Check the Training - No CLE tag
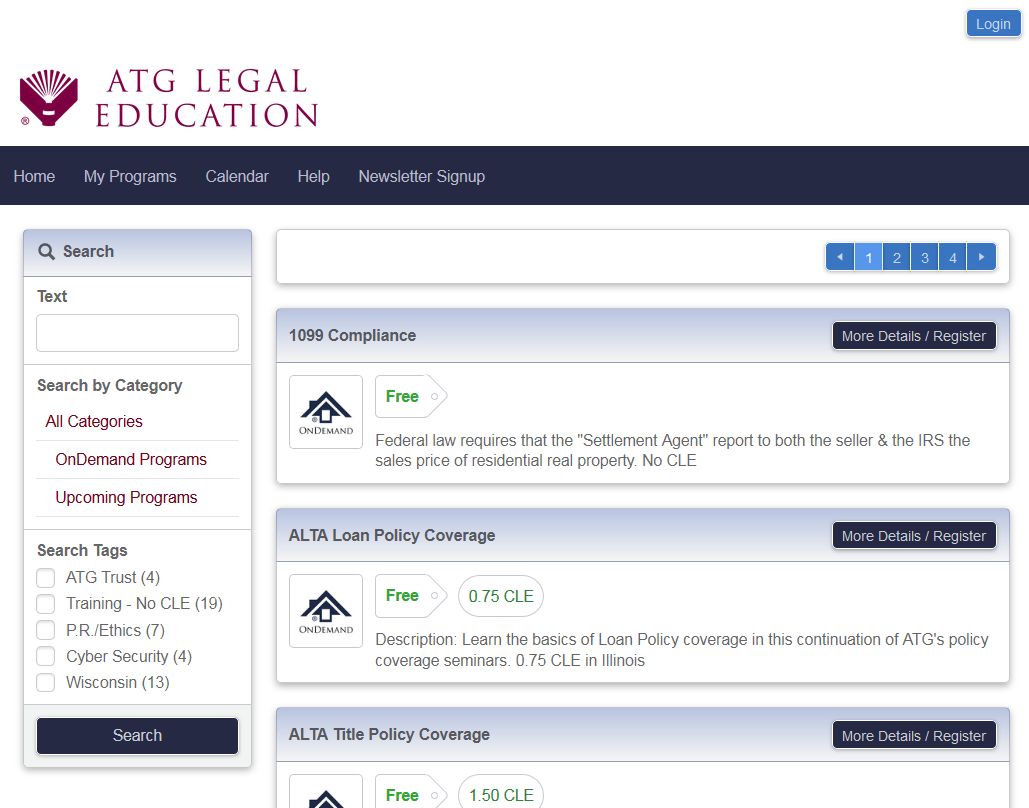Viewport: 1029px width, 808px height. coord(46,604)
